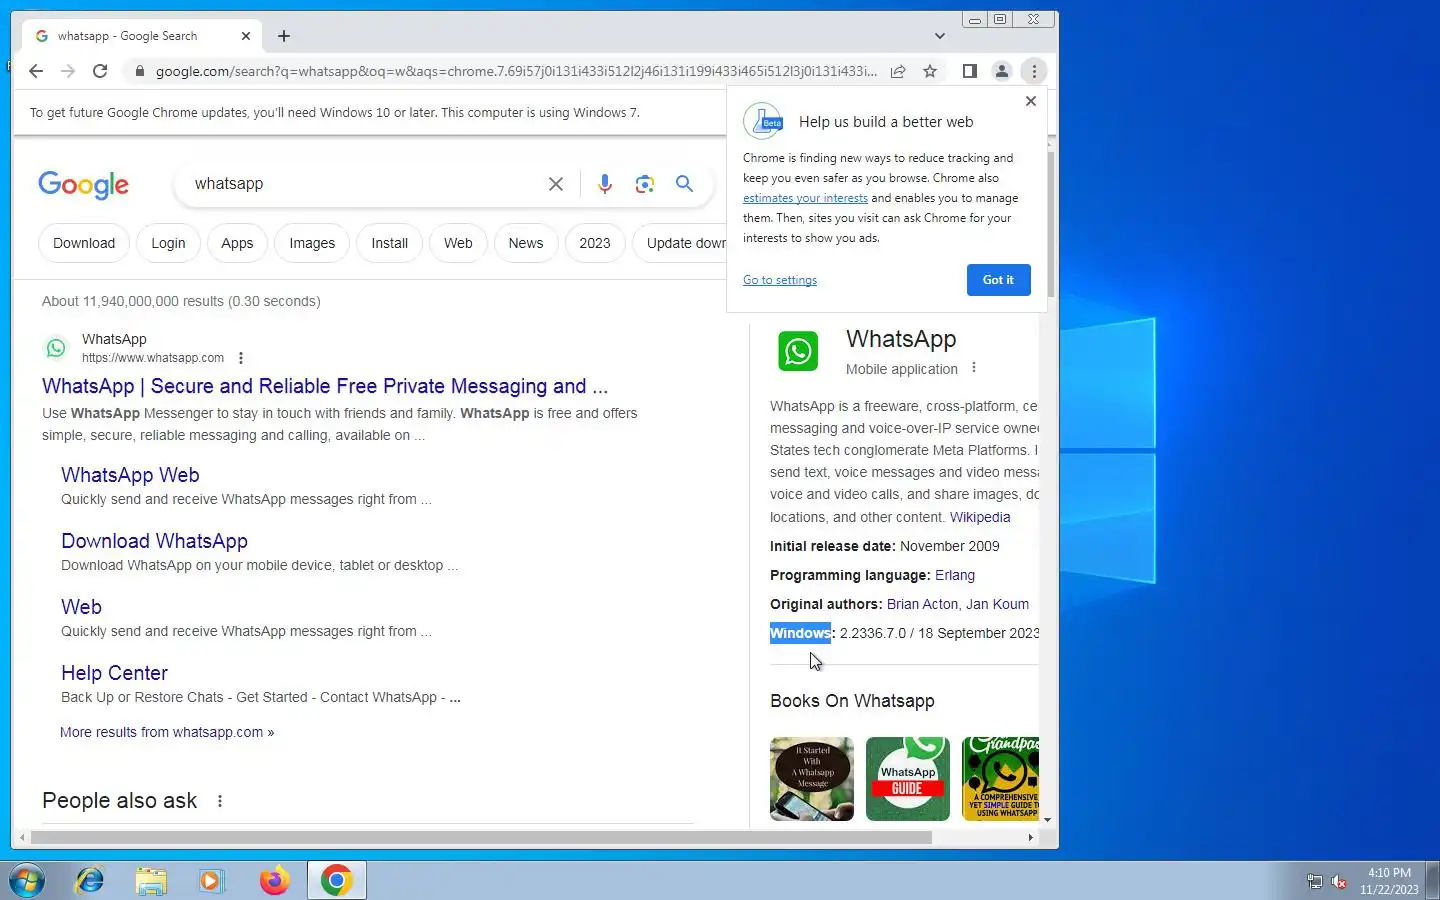Open the WhatsApp Secure and Reliable result title
1440x900 pixels.
325,386
